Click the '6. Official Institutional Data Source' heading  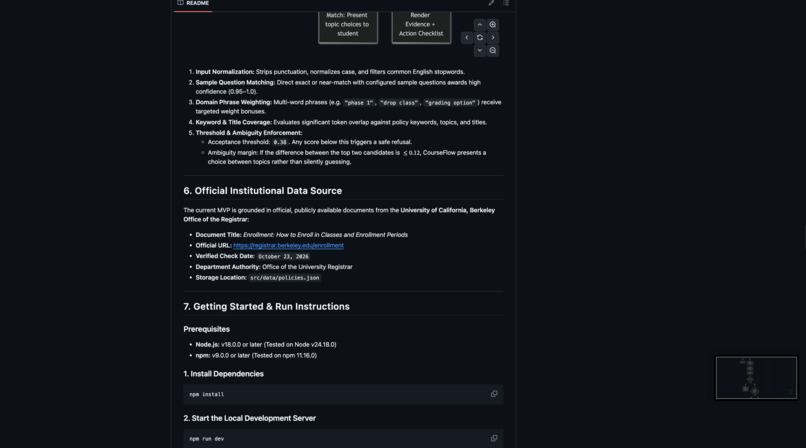point(263,191)
